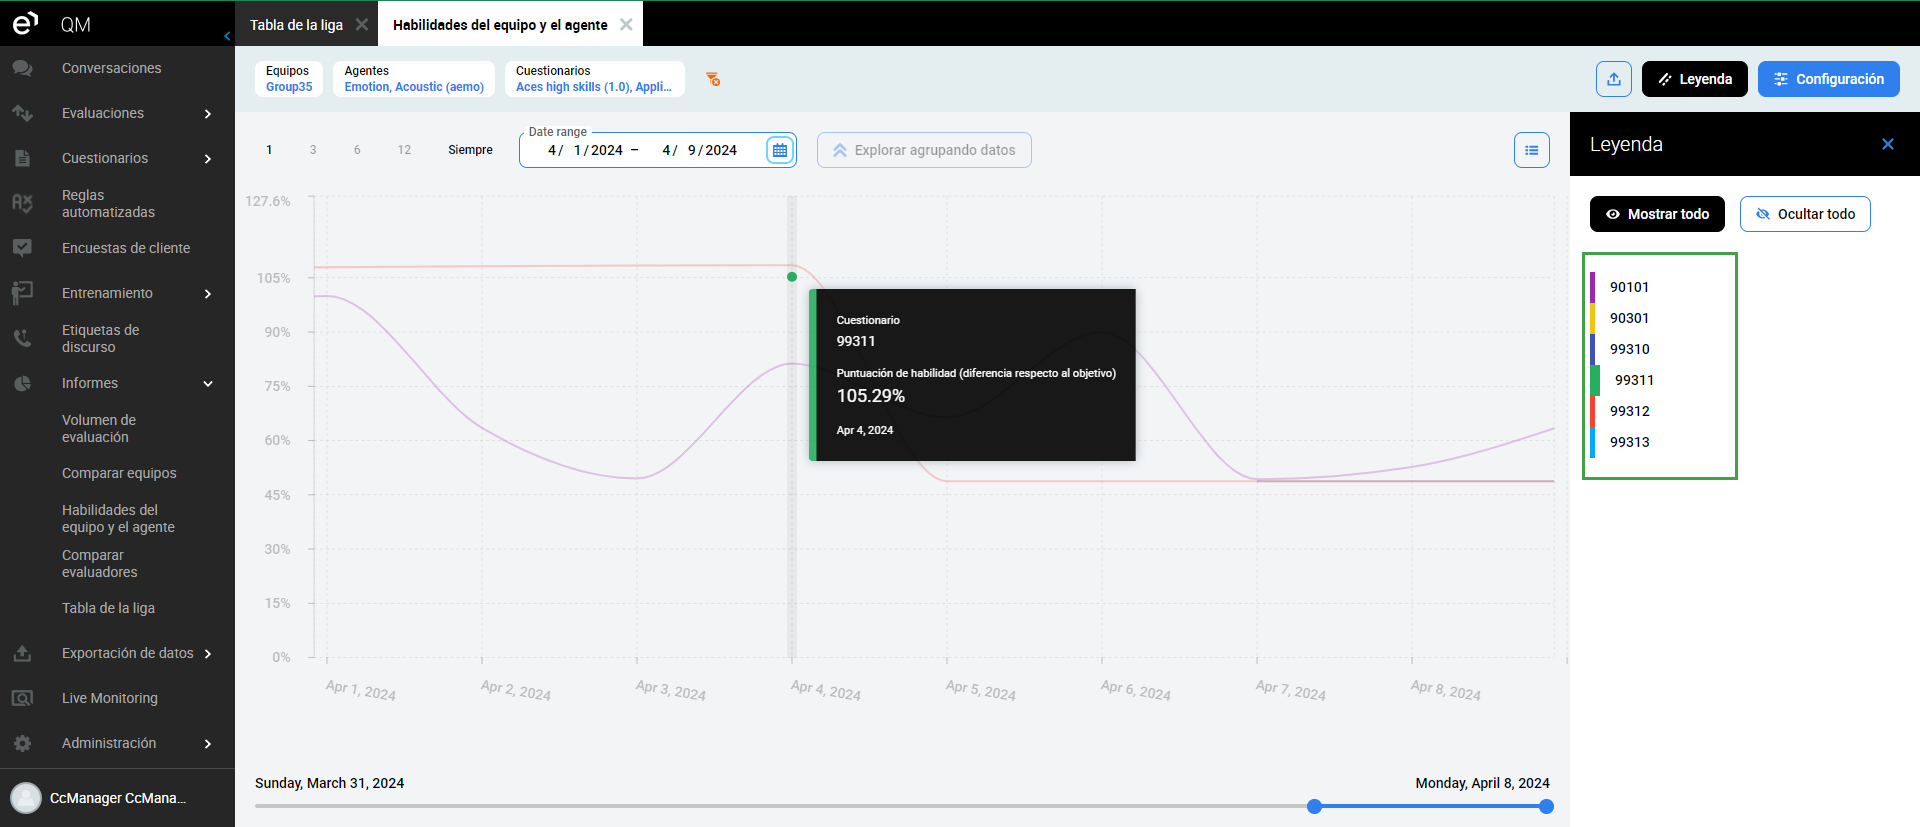Click the right timeline slider handle
1920x827 pixels.
1546,806
